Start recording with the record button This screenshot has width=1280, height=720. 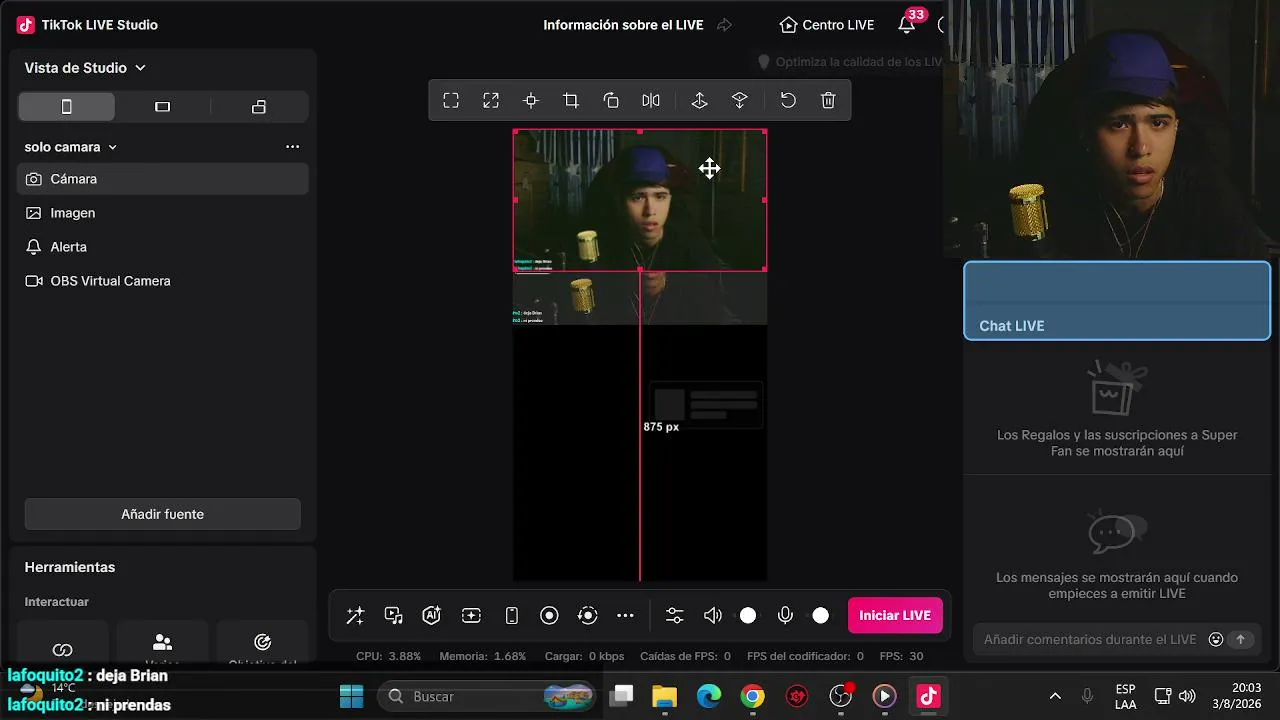click(x=549, y=616)
